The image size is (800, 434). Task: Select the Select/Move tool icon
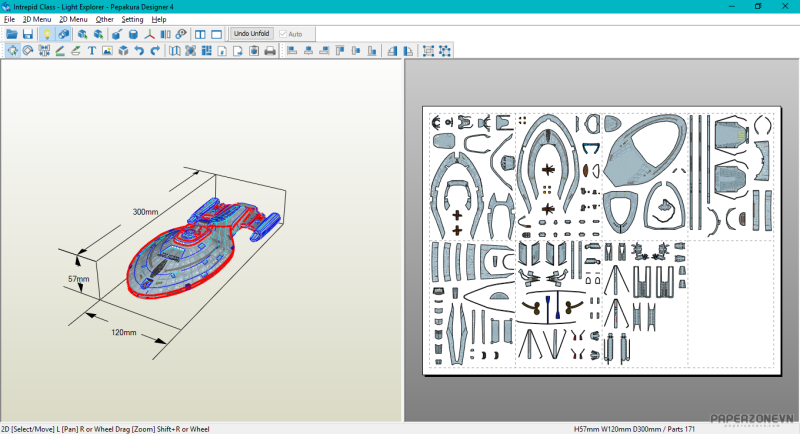[12, 50]
